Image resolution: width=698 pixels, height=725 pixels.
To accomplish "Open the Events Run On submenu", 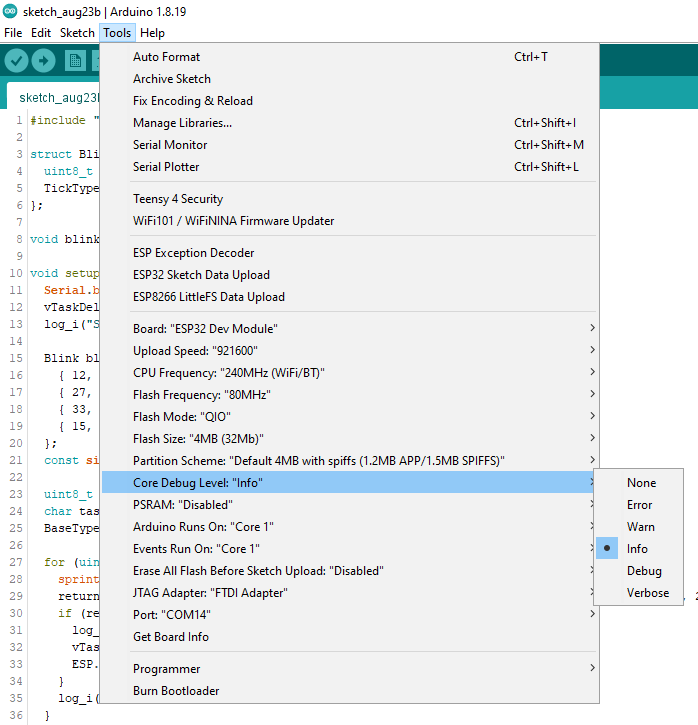I will point(349,549).
